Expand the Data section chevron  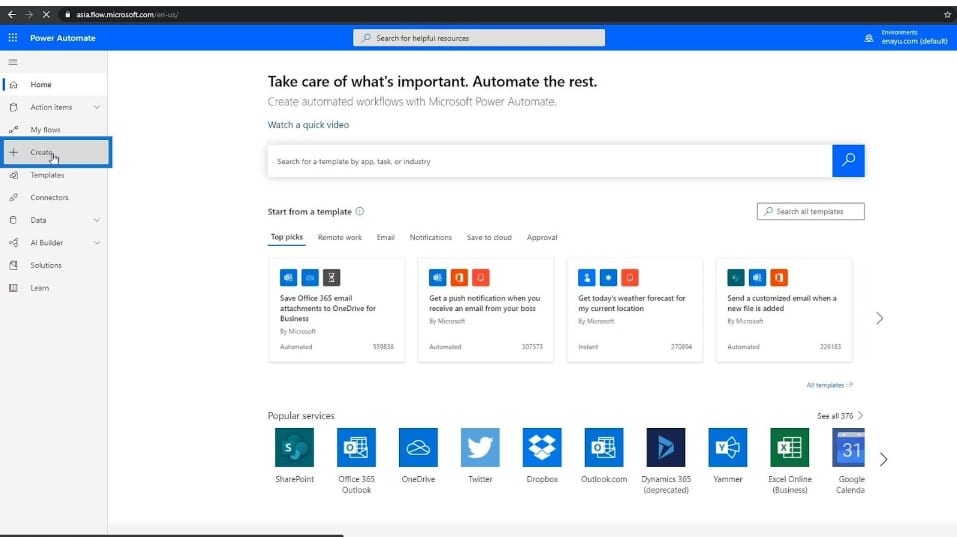click(96, 220)
